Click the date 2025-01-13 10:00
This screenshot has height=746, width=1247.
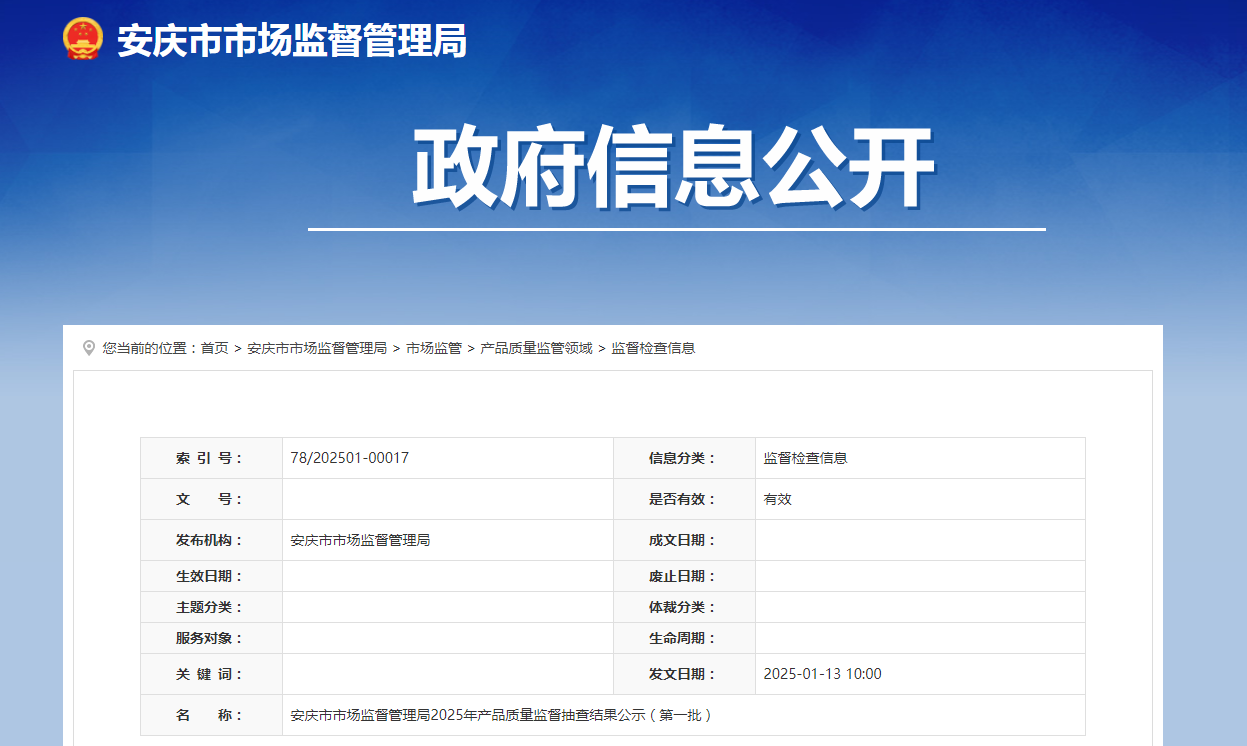823,674
